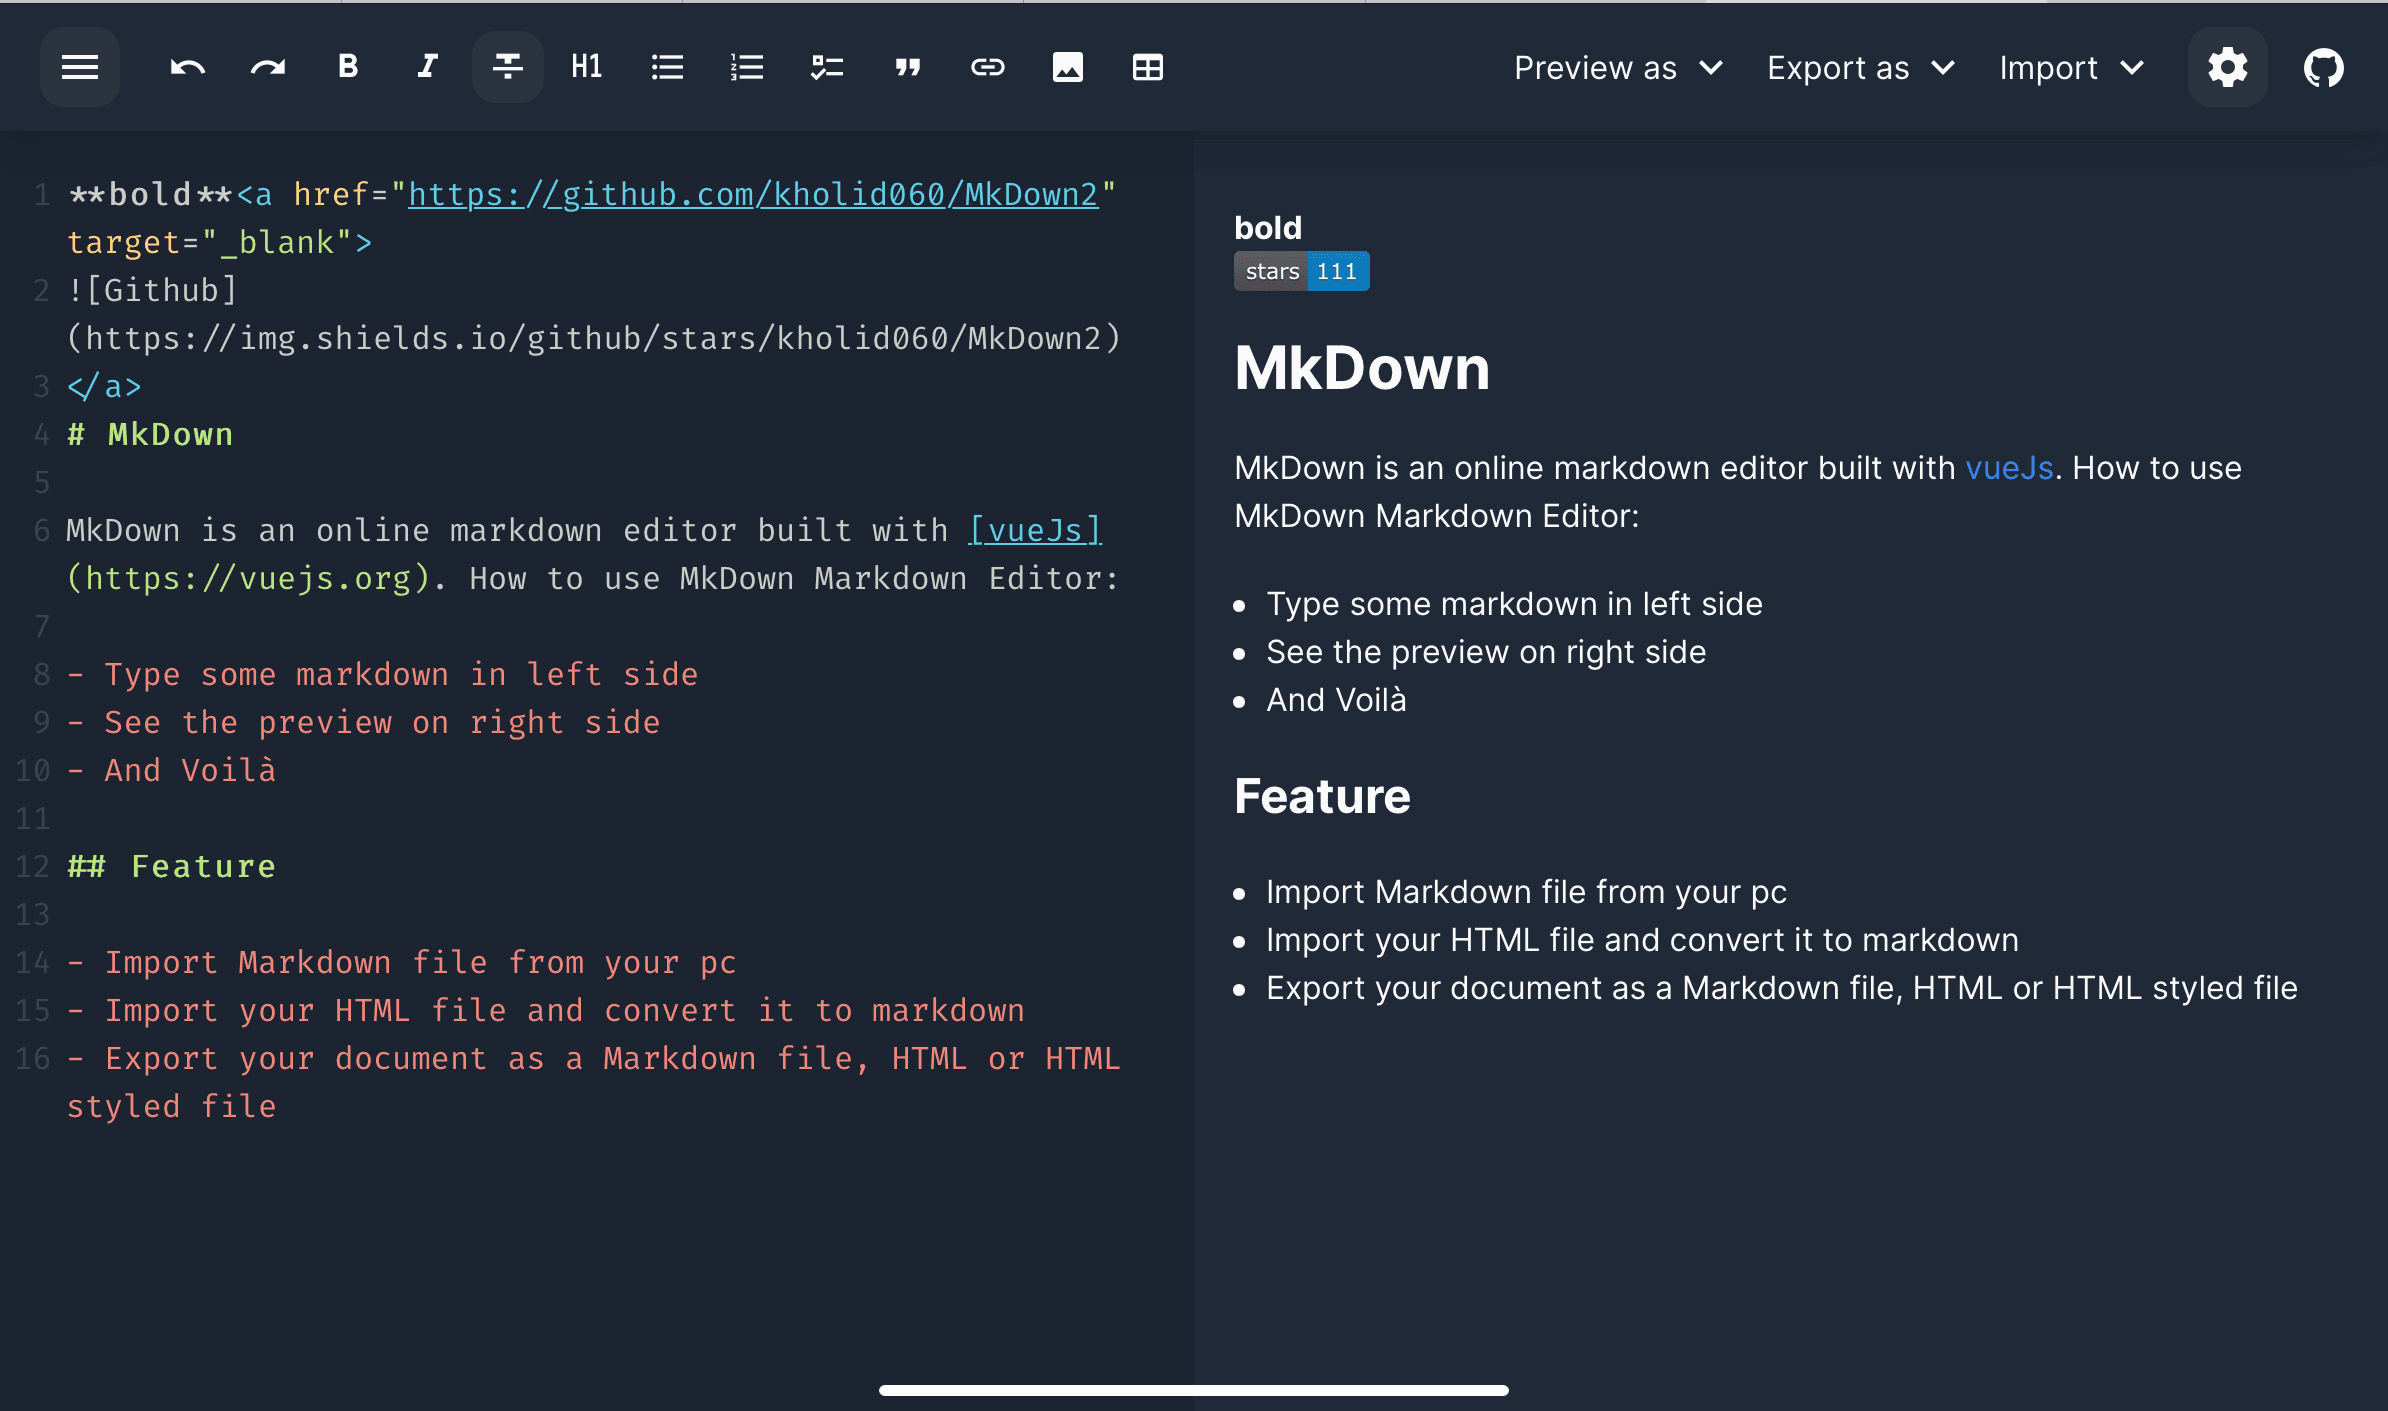The image size is (2388, 1411).
Task: Click the 'Feature' heading in preview
Action: [x=1322, y=796]
